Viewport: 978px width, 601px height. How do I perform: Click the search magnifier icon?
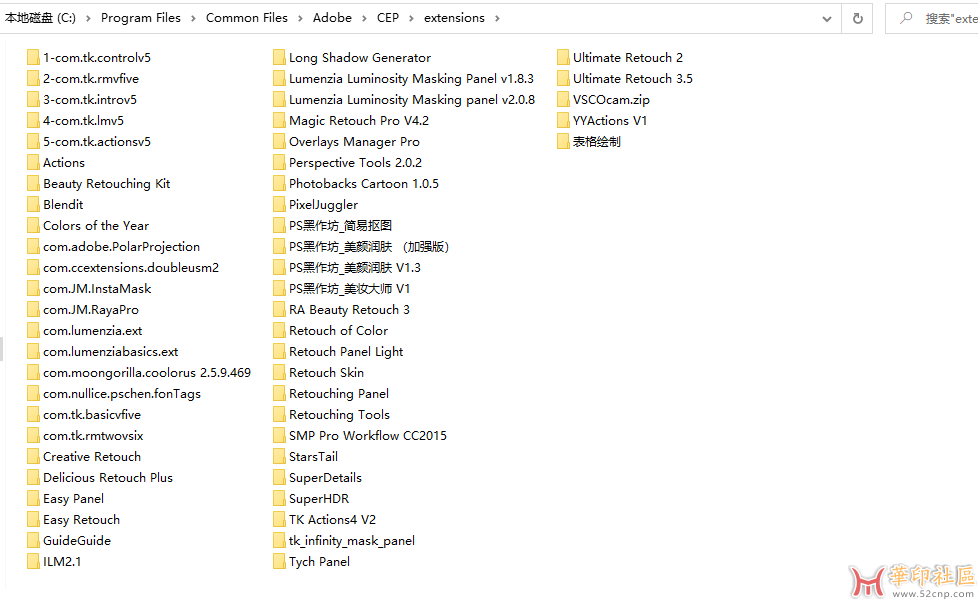pos(906,19)
